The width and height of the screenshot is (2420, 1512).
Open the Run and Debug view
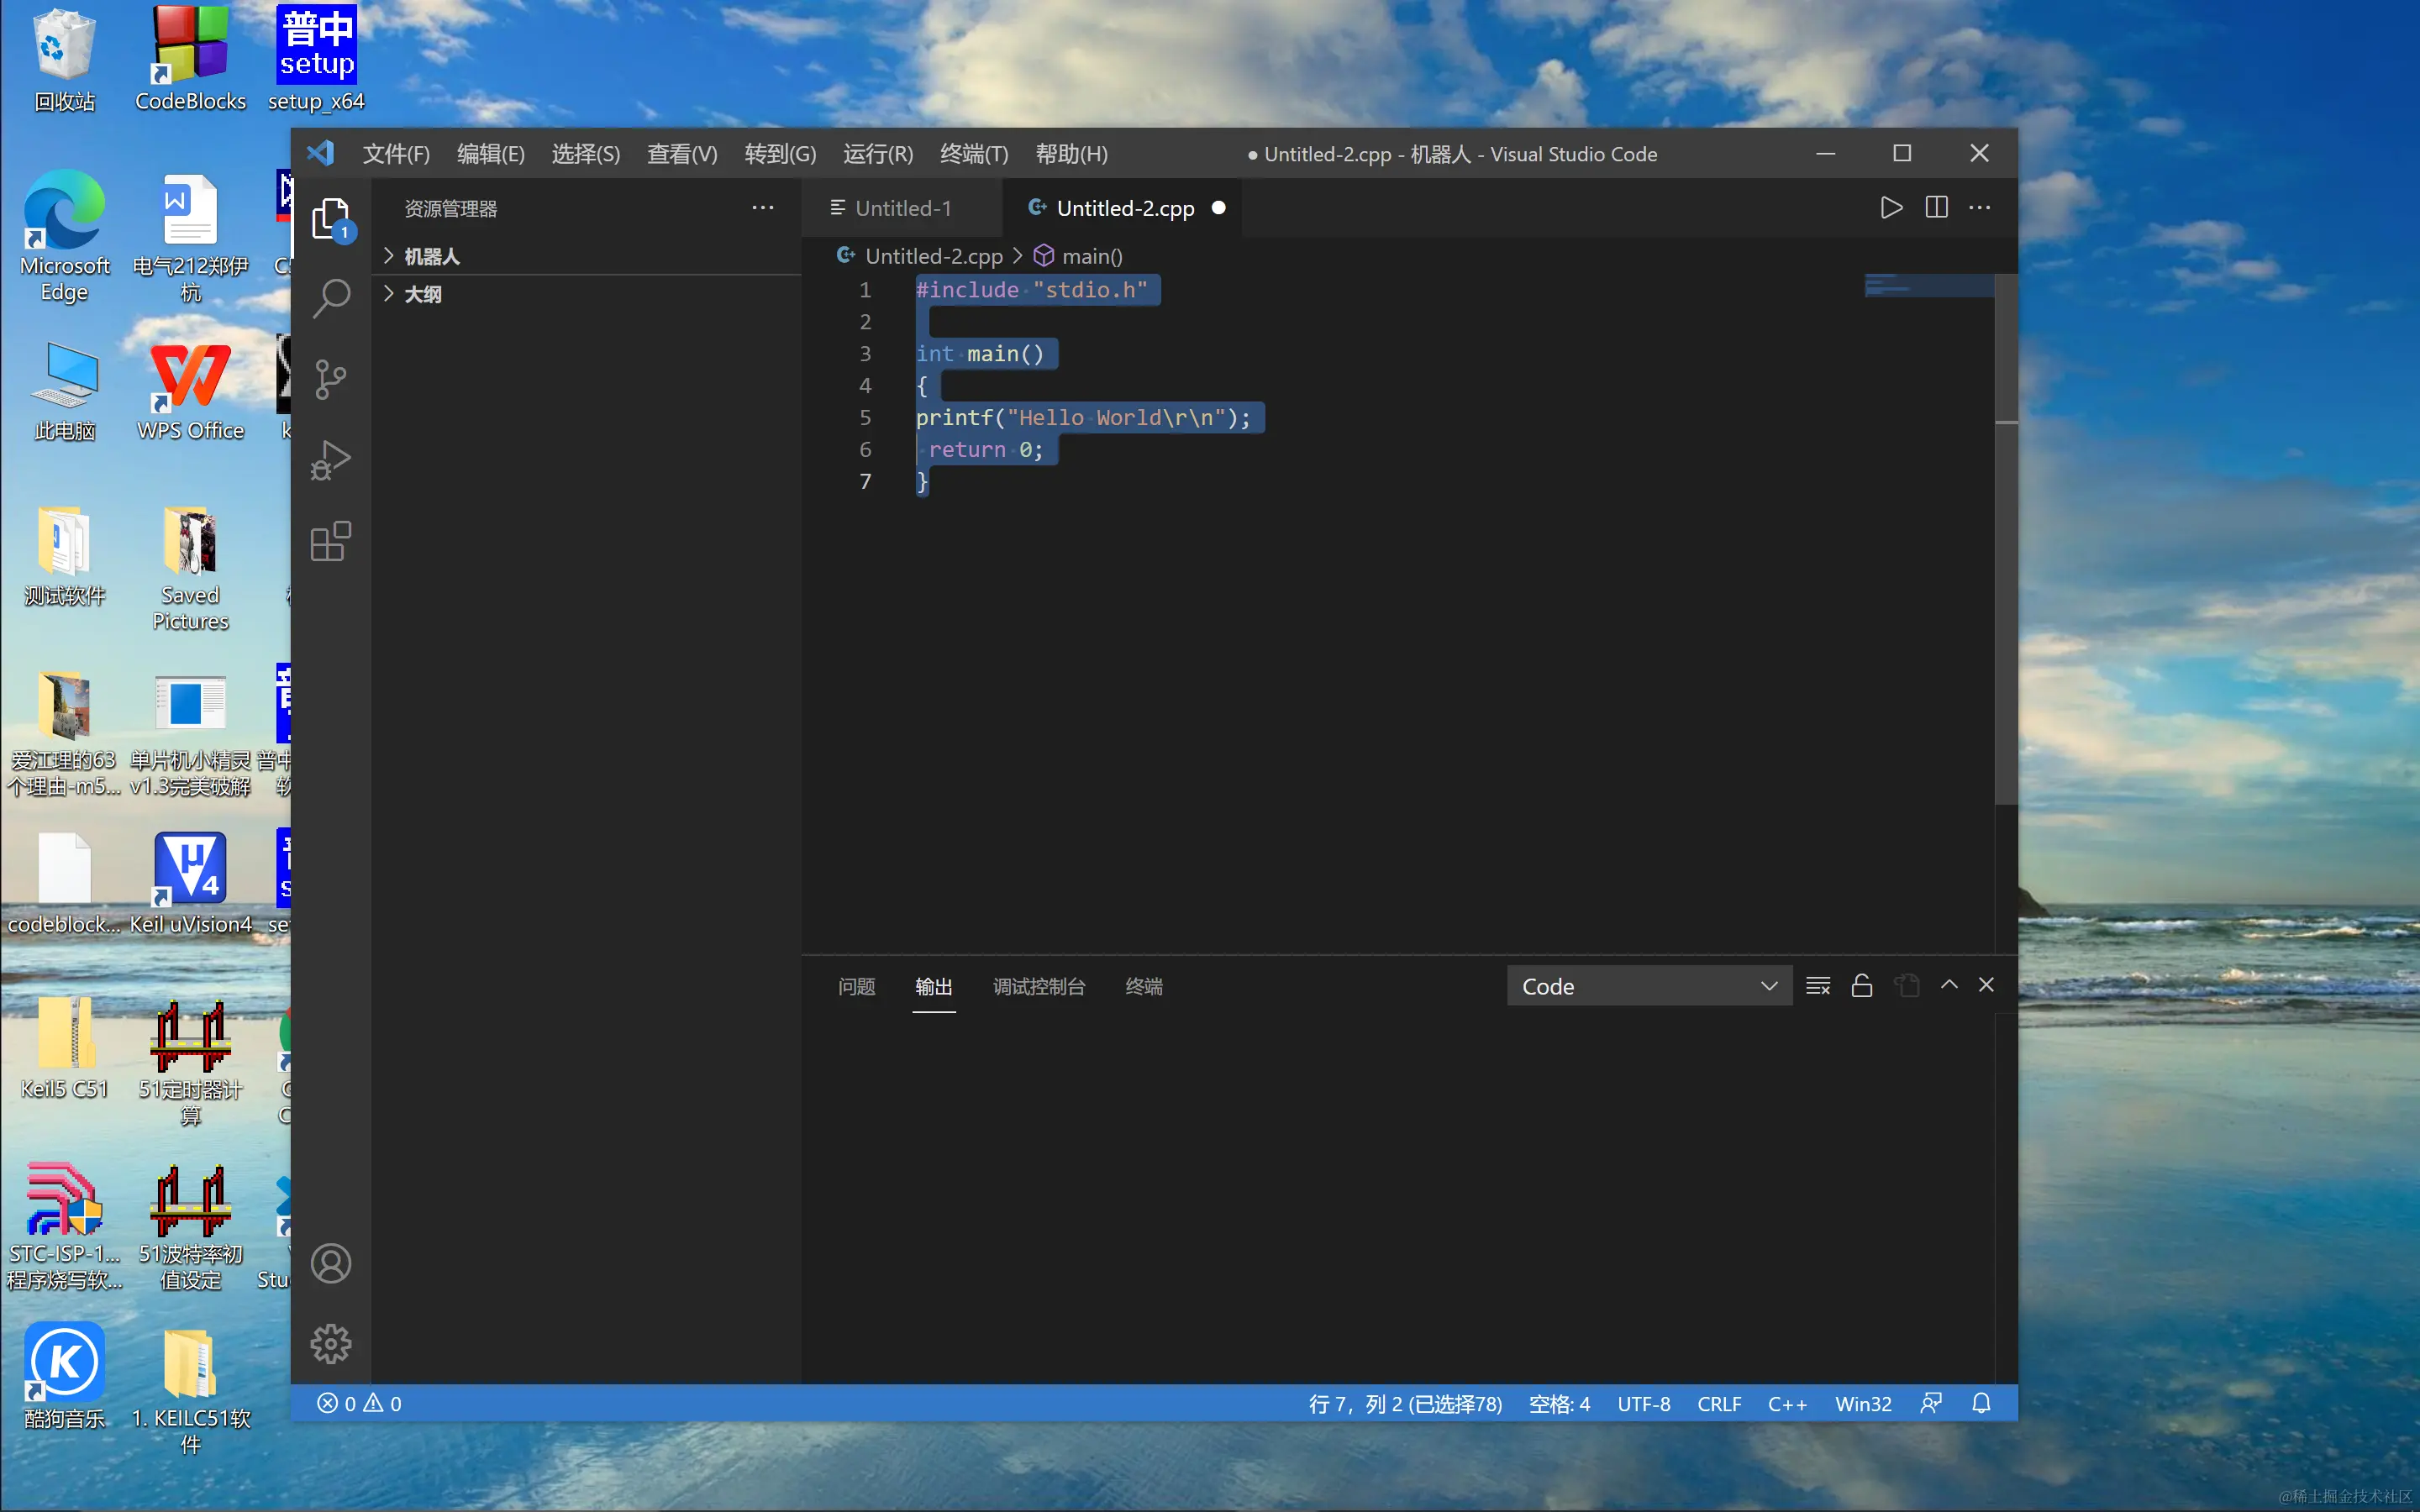coord(331,460)
